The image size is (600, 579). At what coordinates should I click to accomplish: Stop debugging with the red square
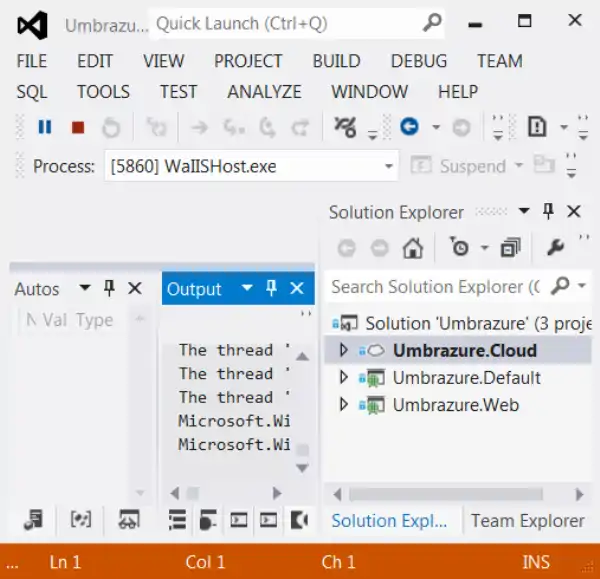pos(78,127)
